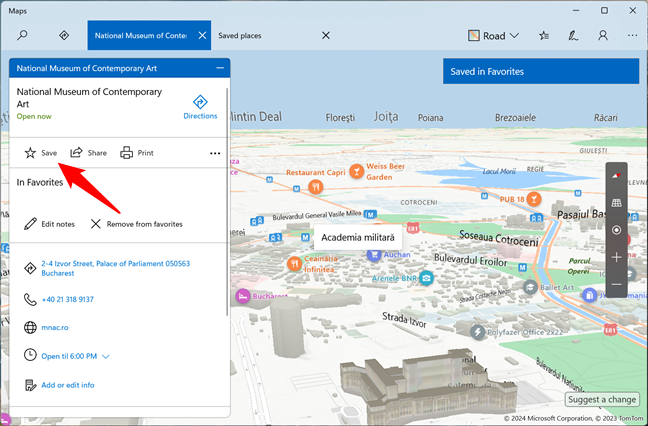Open the See more menu in toolbar

pyautogui.click(x=632, y=36)
